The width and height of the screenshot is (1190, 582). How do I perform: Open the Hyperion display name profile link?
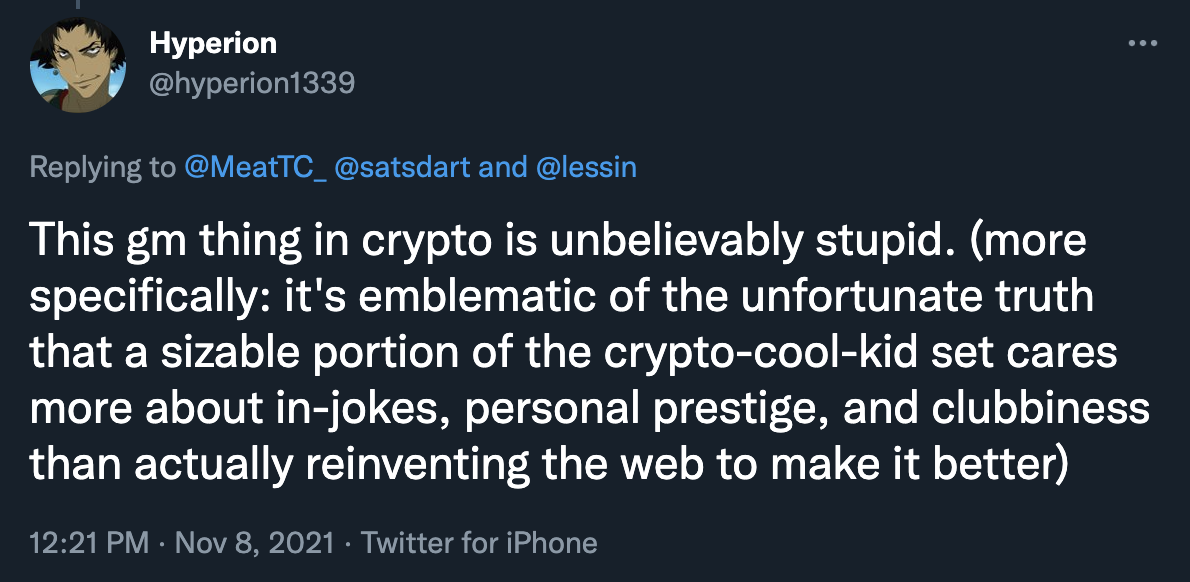[212, 43]
